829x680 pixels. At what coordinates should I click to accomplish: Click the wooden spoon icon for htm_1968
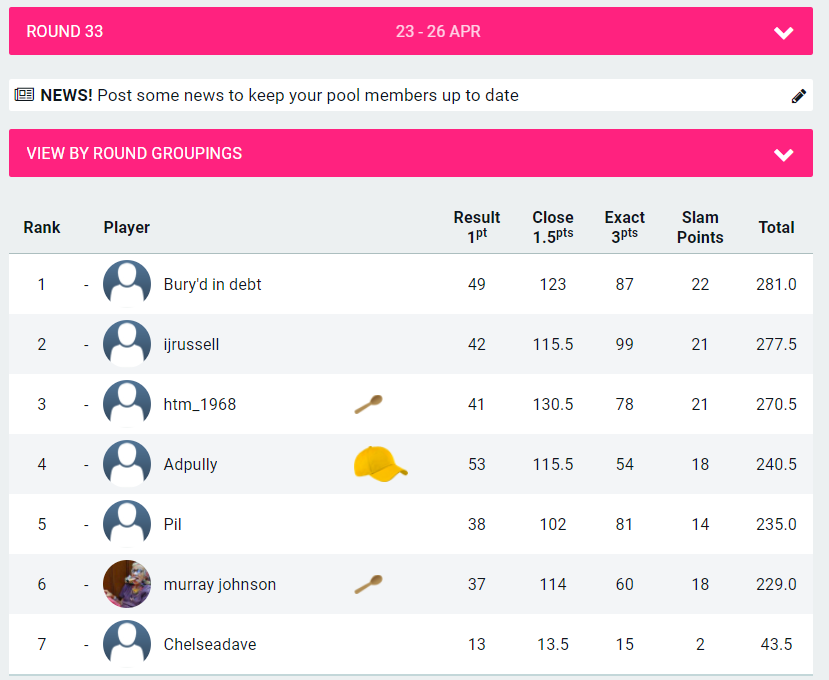[369, 404]
